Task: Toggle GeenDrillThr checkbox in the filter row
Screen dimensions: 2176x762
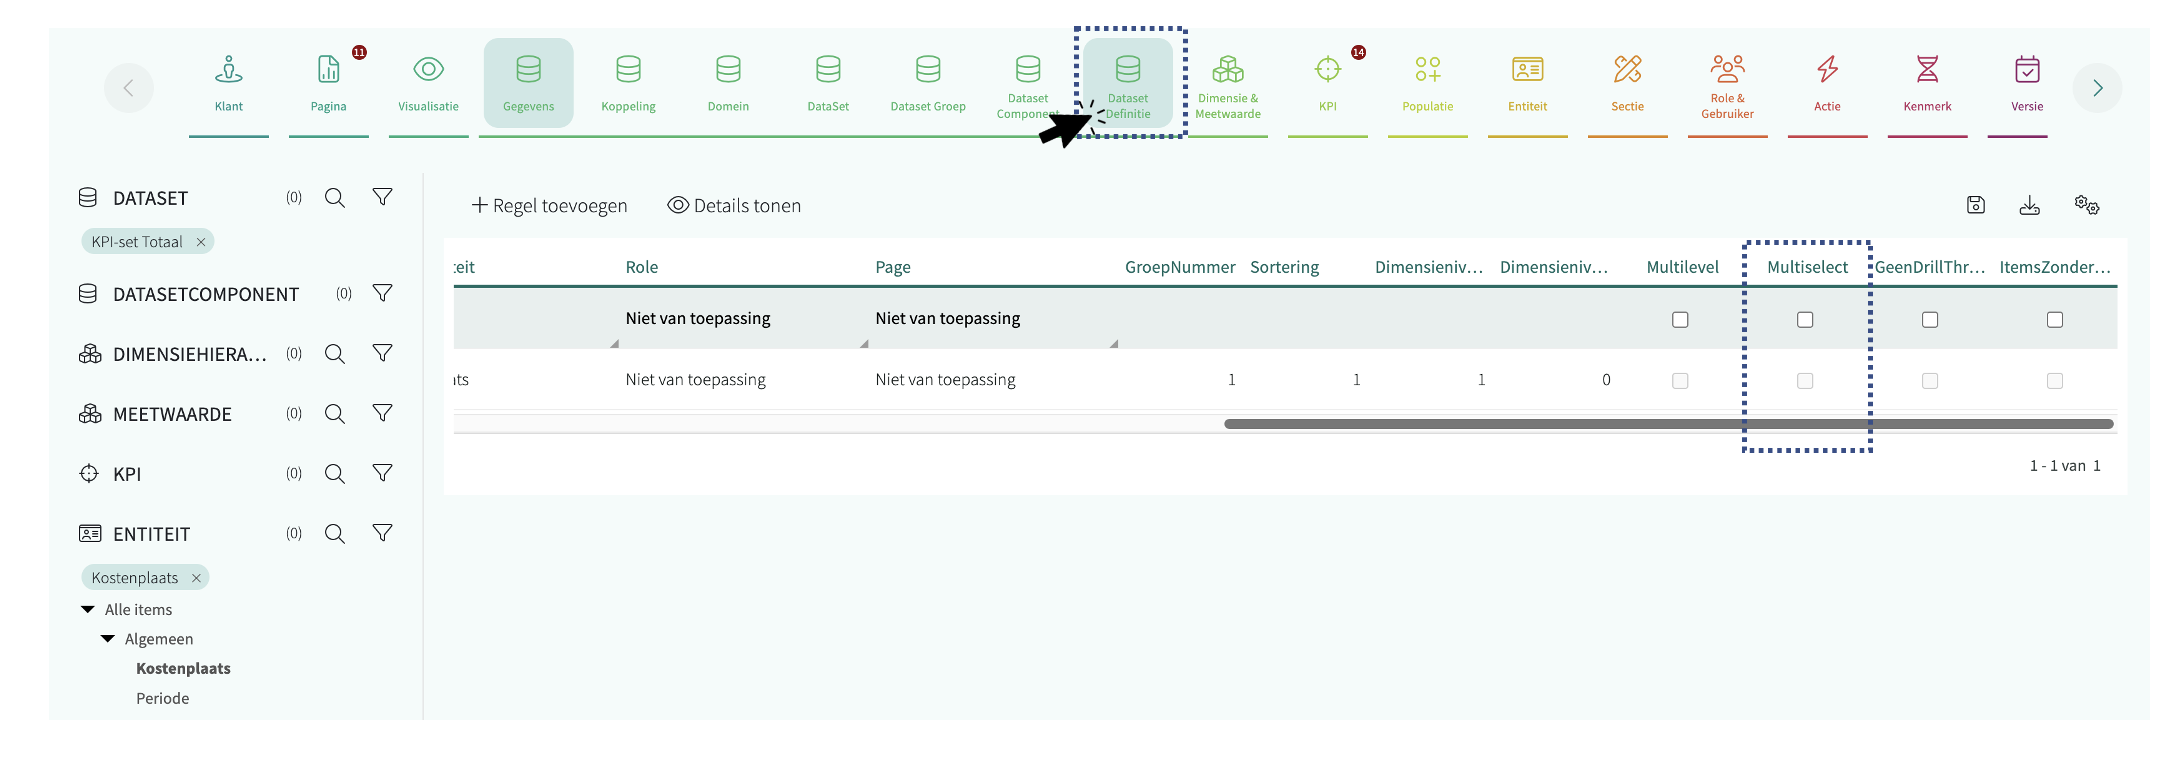Action: [x=1930, y=320]
